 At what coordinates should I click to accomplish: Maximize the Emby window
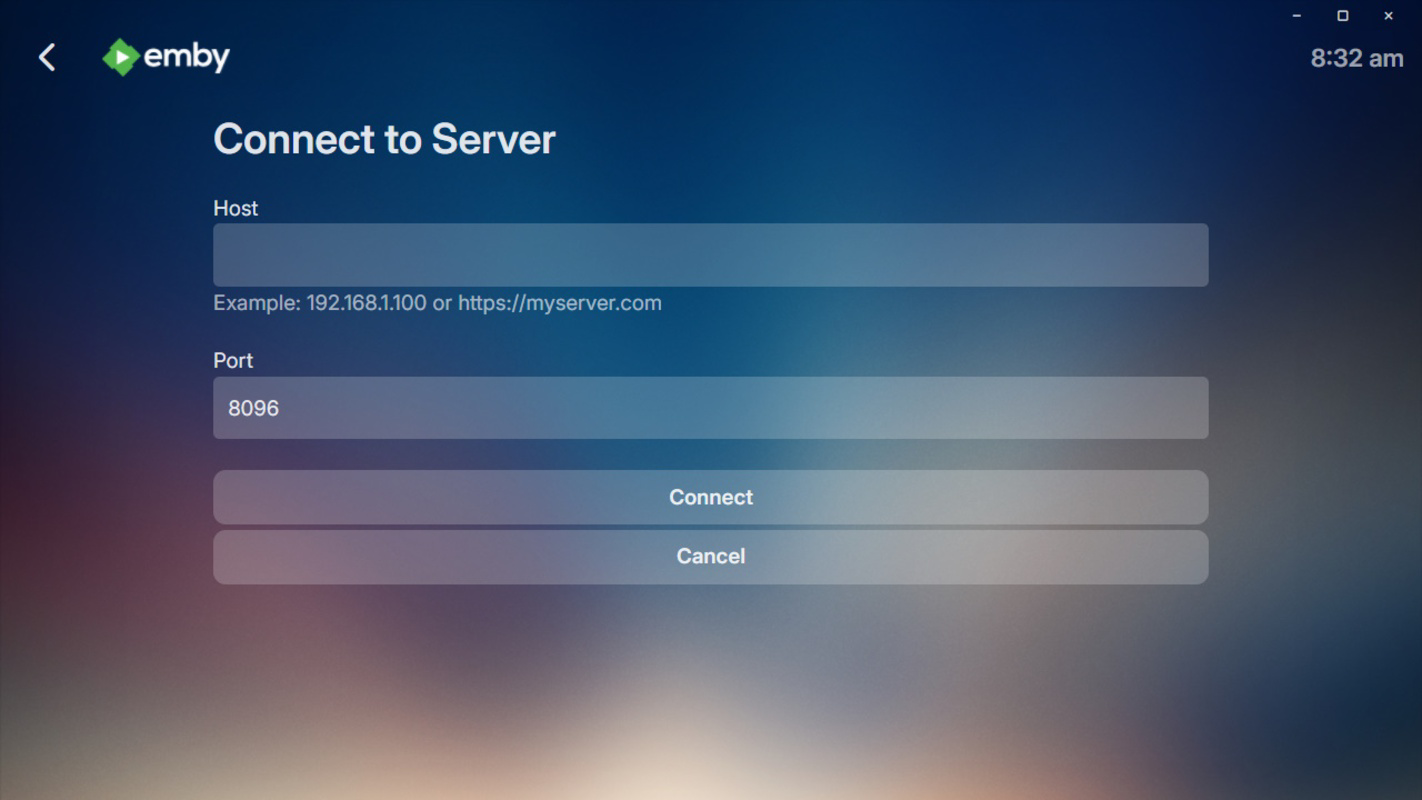(1343, 16)
